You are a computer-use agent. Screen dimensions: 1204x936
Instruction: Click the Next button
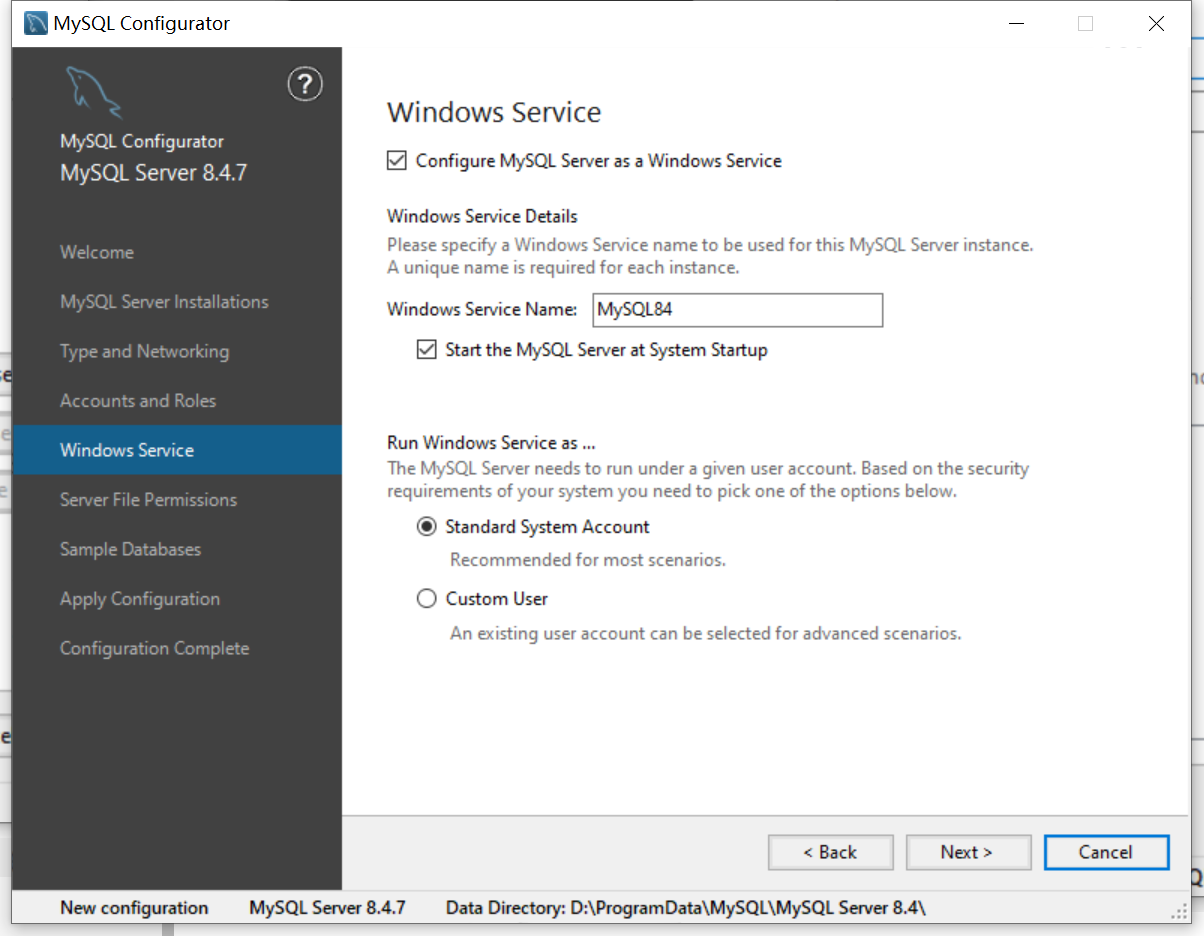click(x=968, y=852)
